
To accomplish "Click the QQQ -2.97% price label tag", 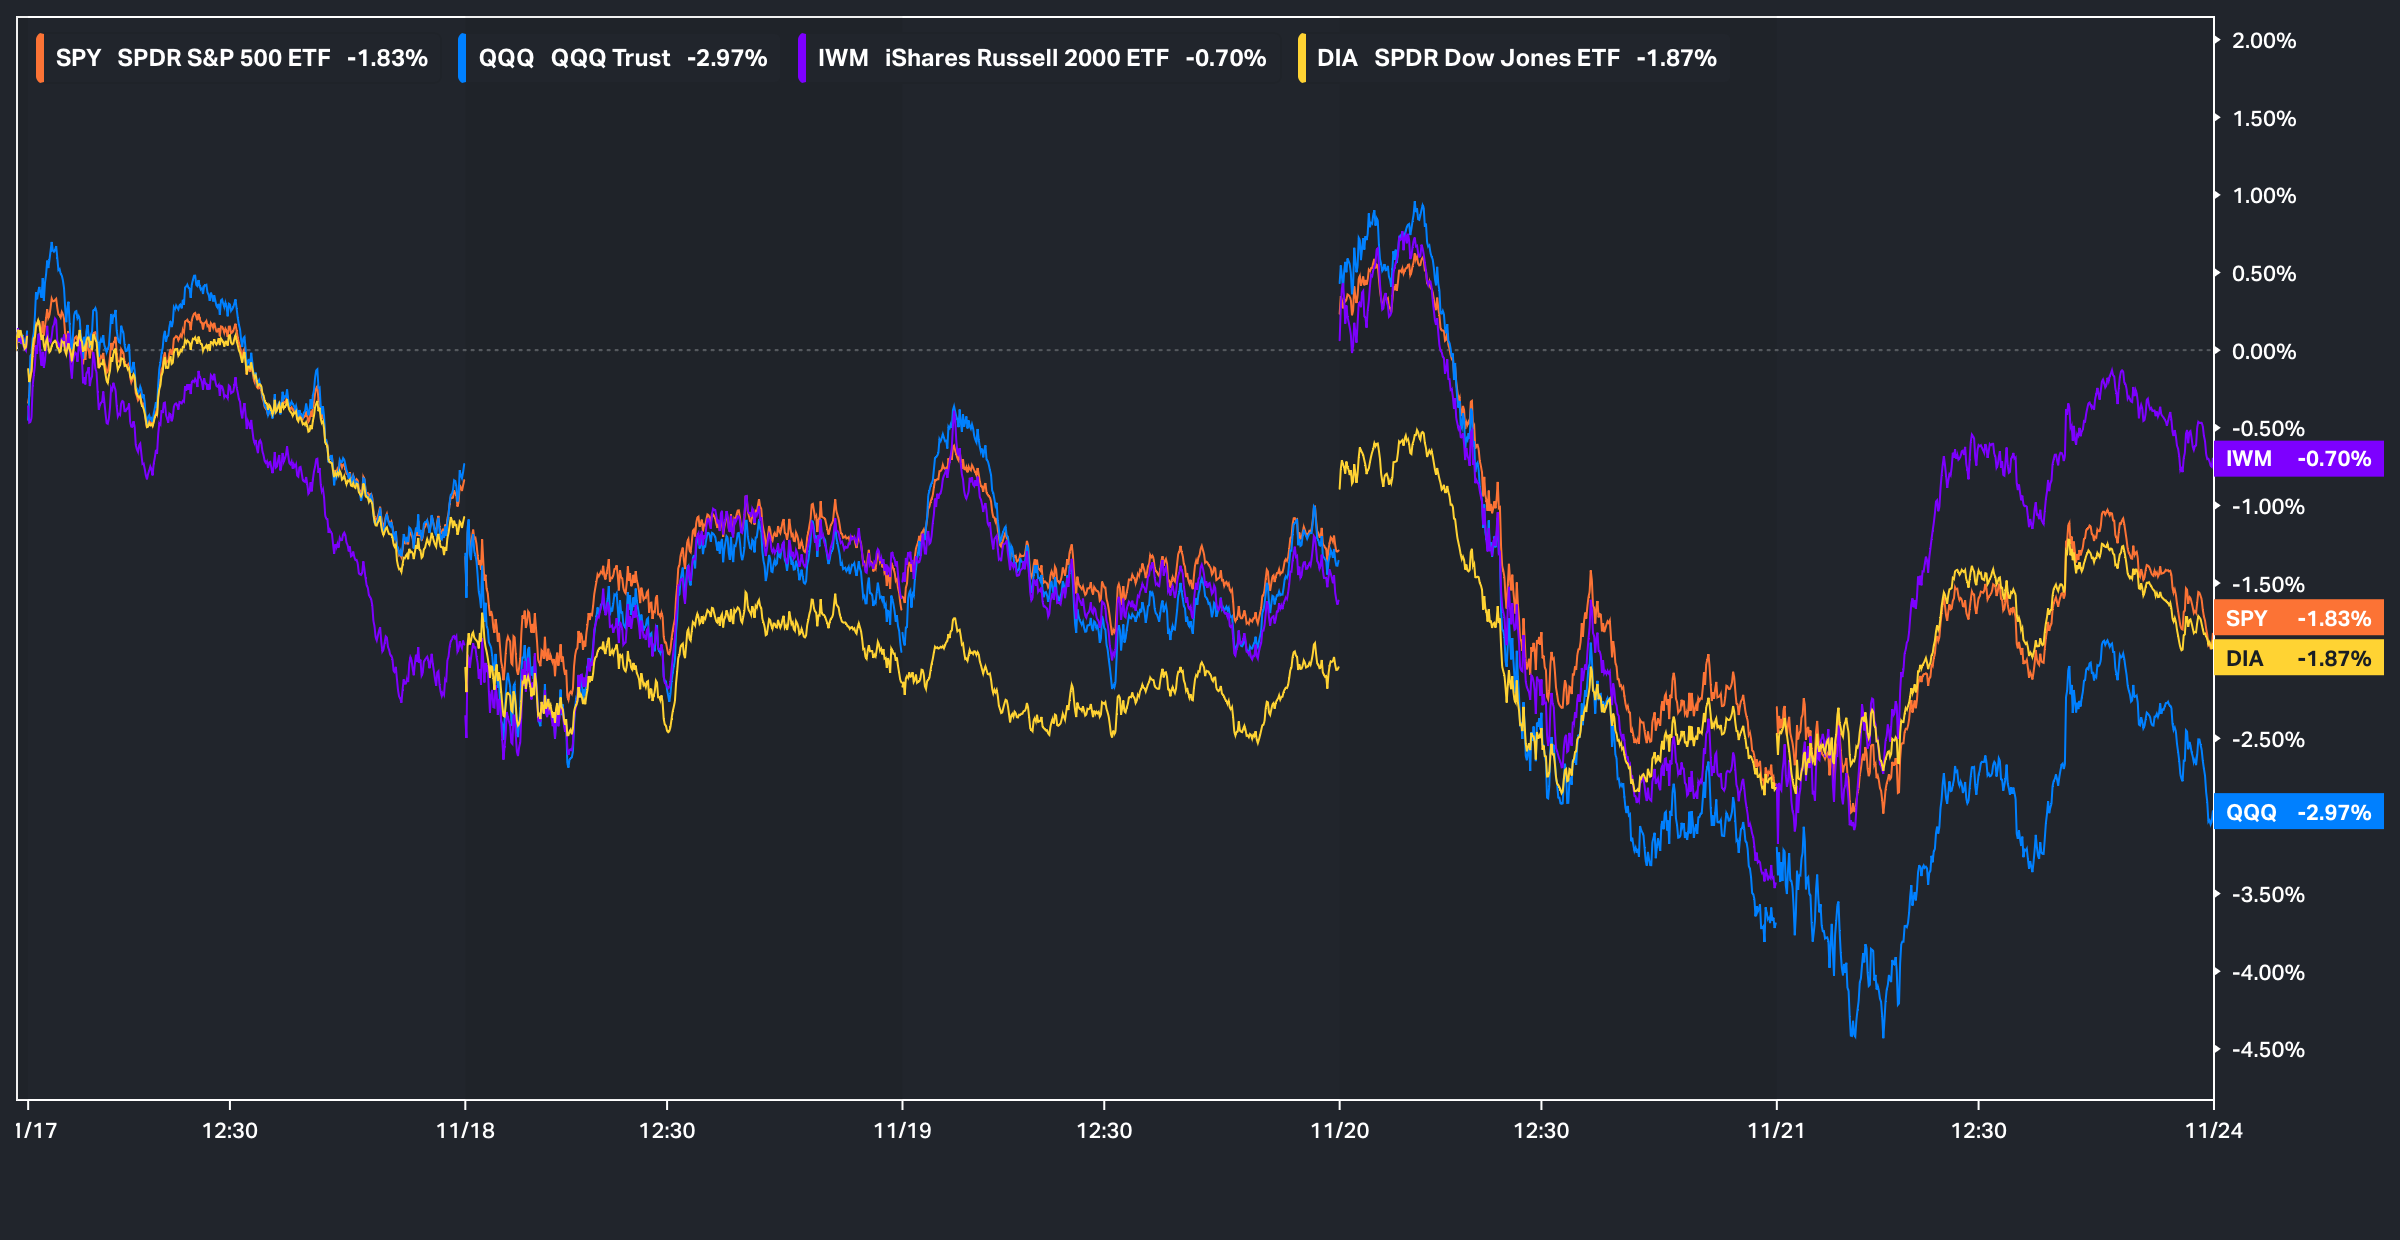I will coord(2298,812).
